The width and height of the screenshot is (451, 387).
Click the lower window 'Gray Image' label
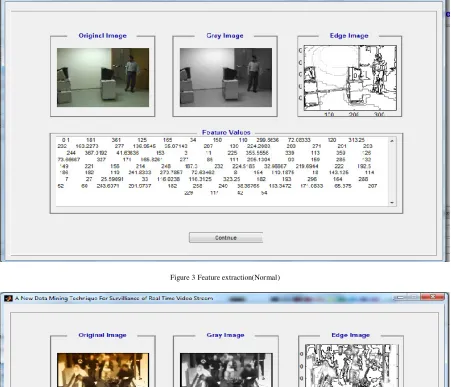pos(225,335)
